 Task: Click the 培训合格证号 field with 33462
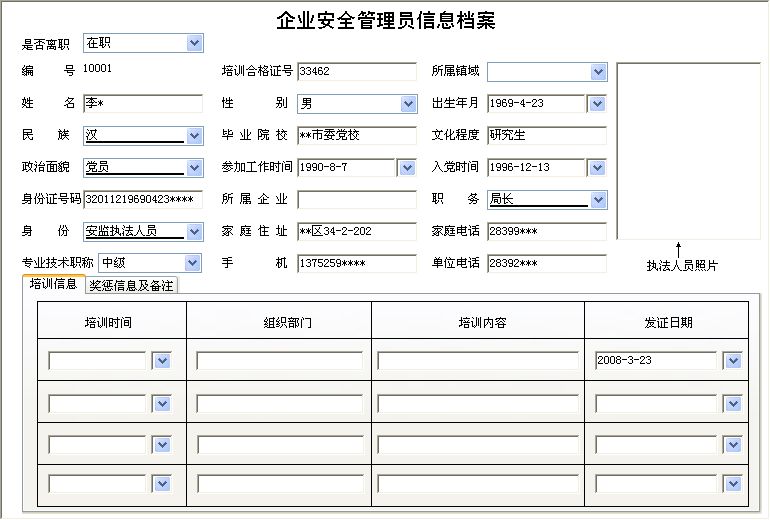[357, 72]
